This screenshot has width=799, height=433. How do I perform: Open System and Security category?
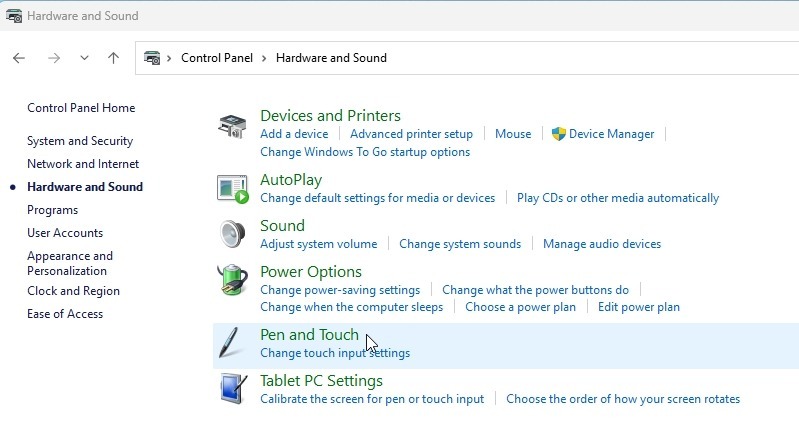(80, 141)
